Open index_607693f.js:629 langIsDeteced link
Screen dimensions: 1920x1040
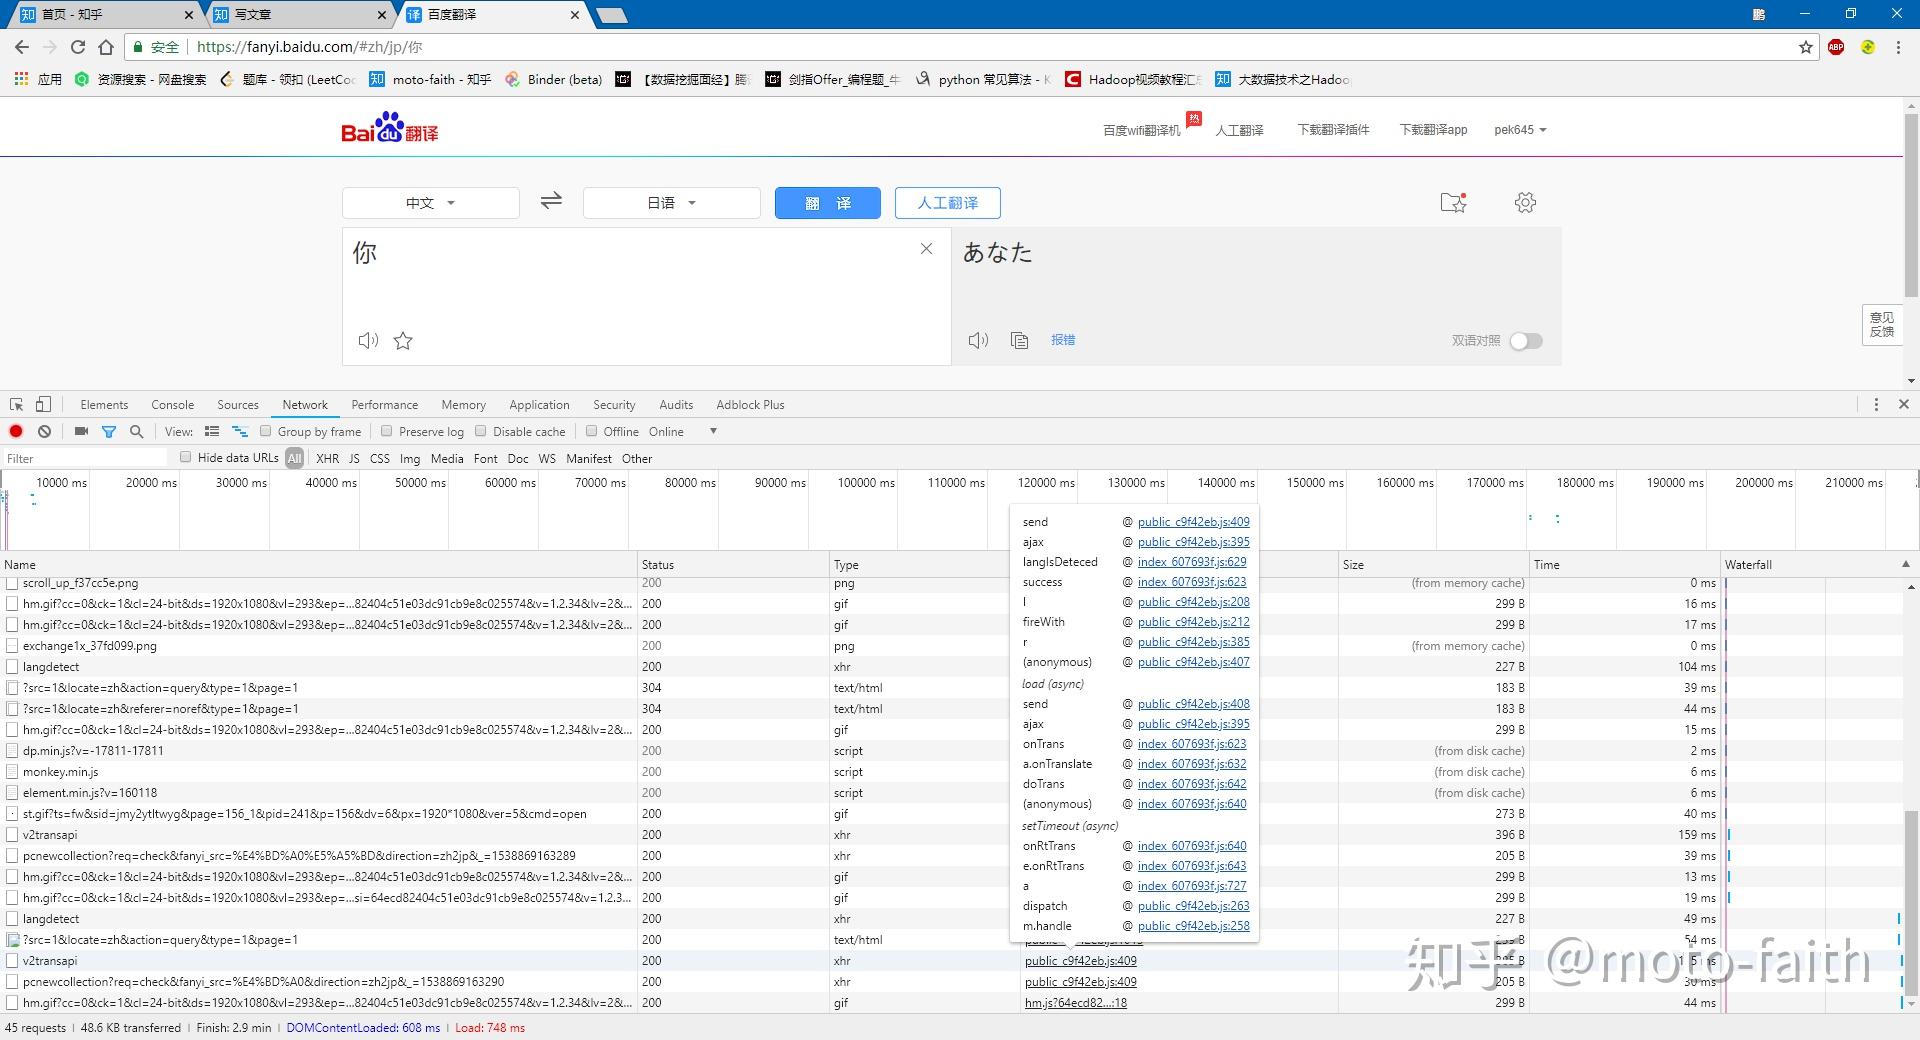(x=1192, y=561)
